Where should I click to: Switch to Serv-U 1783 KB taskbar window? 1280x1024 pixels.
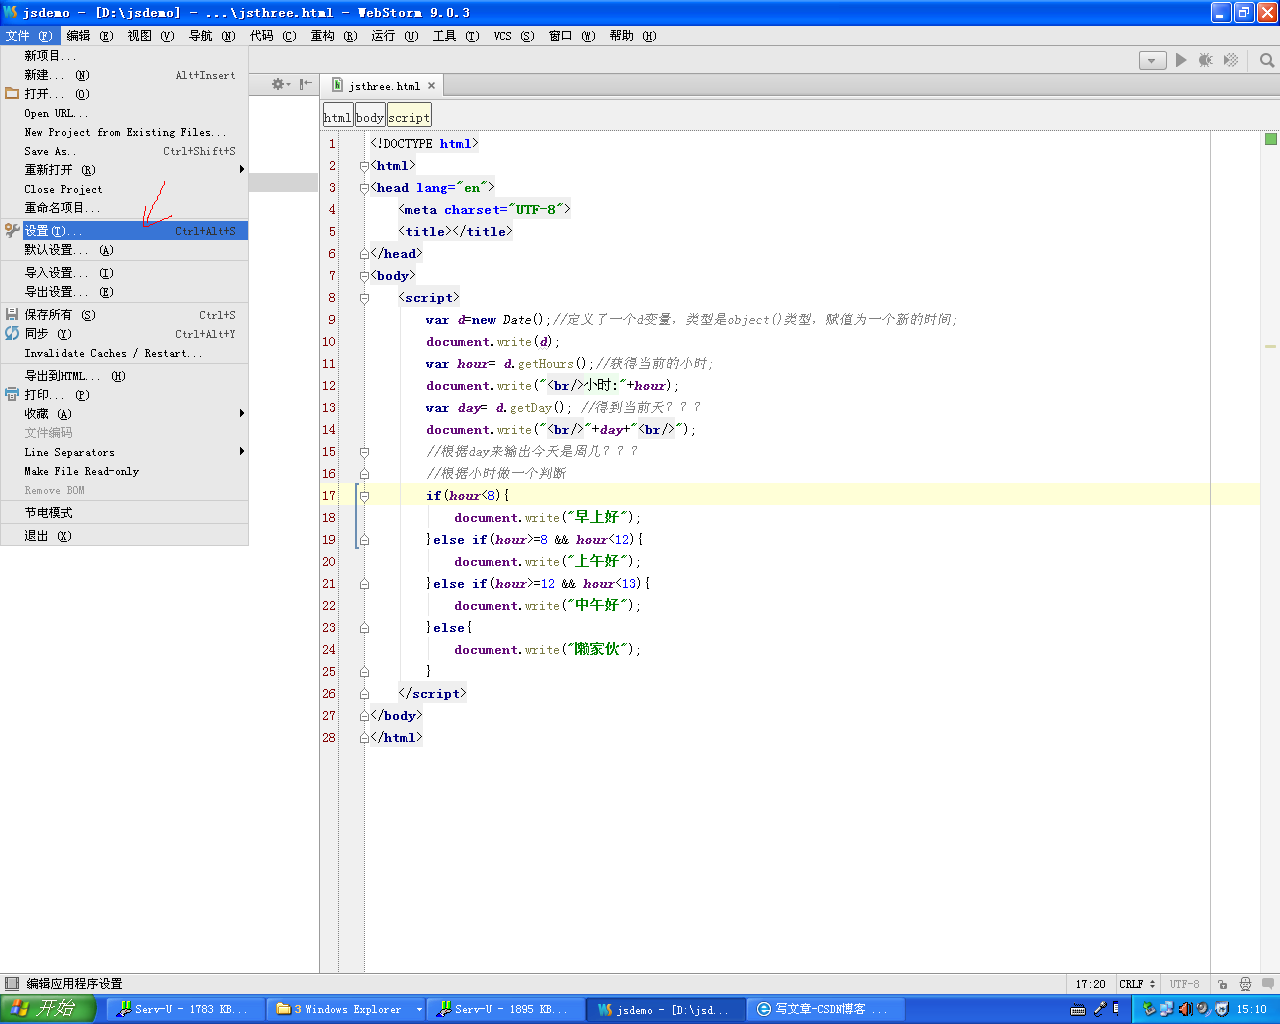tap(186, 1009)
